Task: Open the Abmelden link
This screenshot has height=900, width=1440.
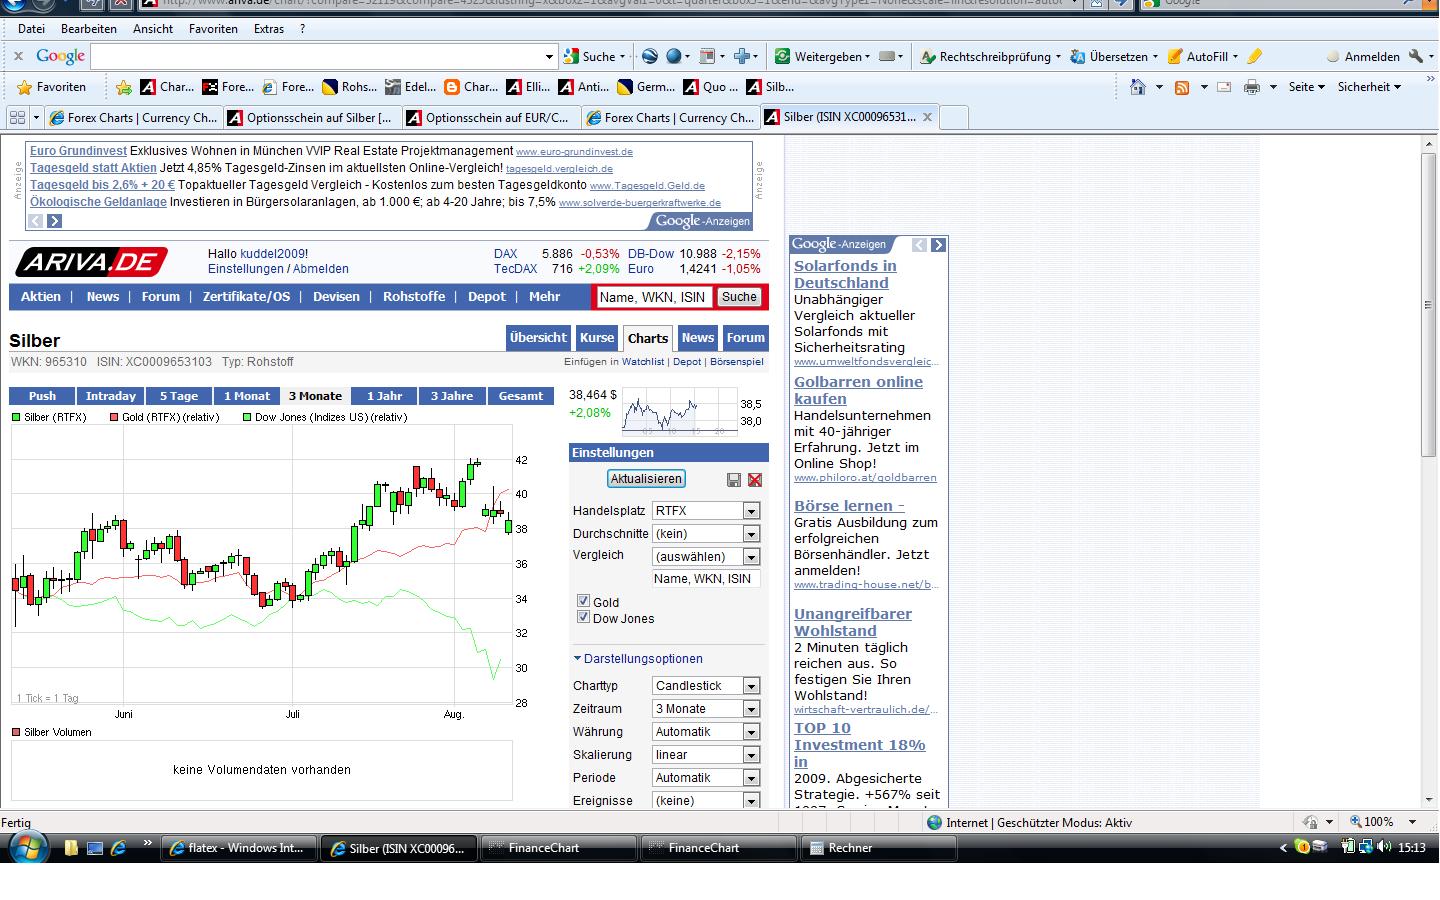Action: click(x=322, y=269)
